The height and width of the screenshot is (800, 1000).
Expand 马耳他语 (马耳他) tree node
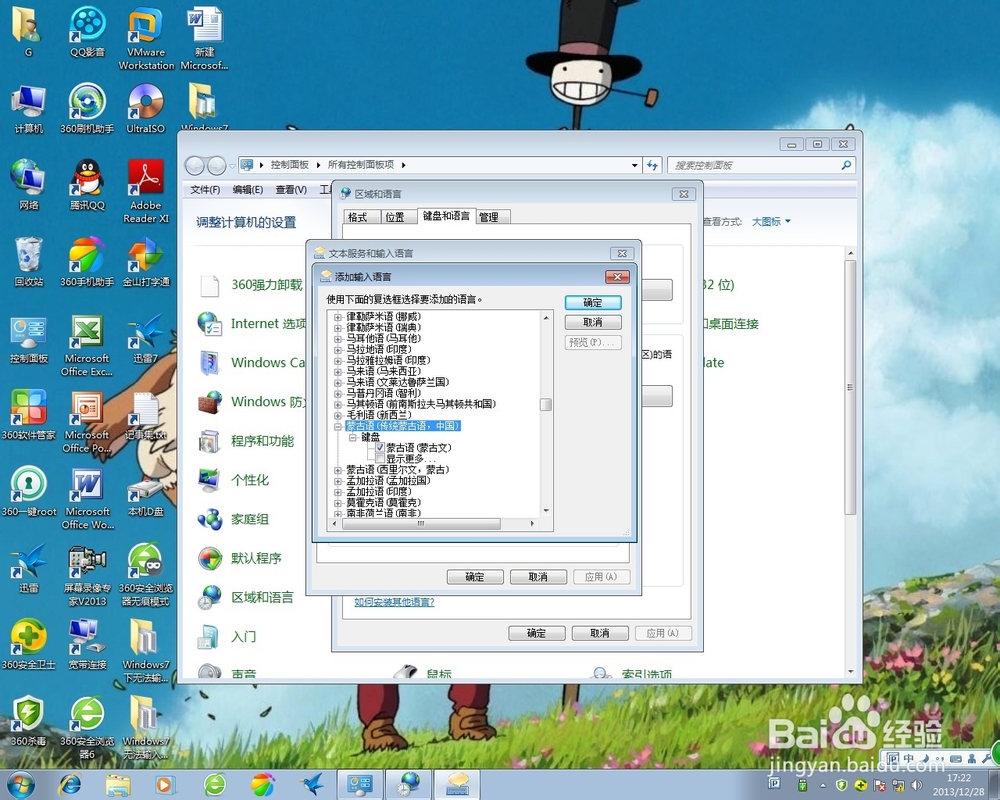tap(338, 339)
